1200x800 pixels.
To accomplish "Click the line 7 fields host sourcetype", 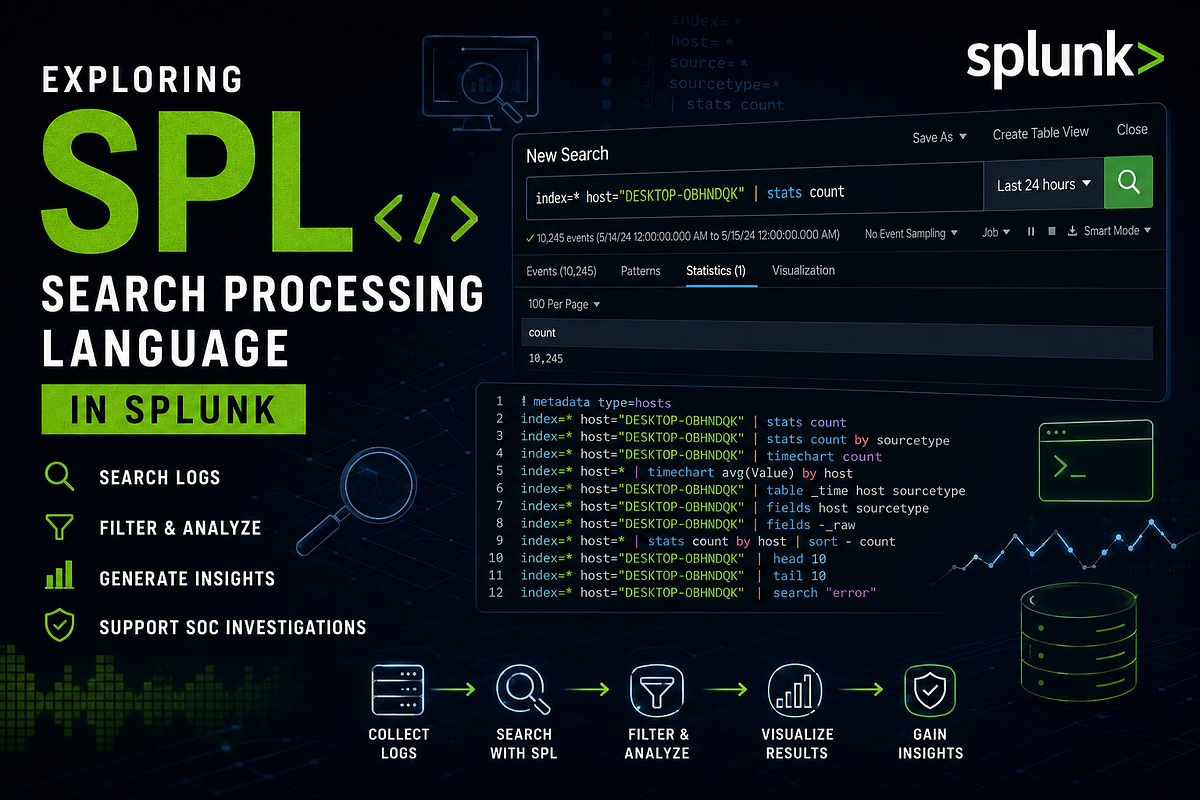I will tap(724, 508).
